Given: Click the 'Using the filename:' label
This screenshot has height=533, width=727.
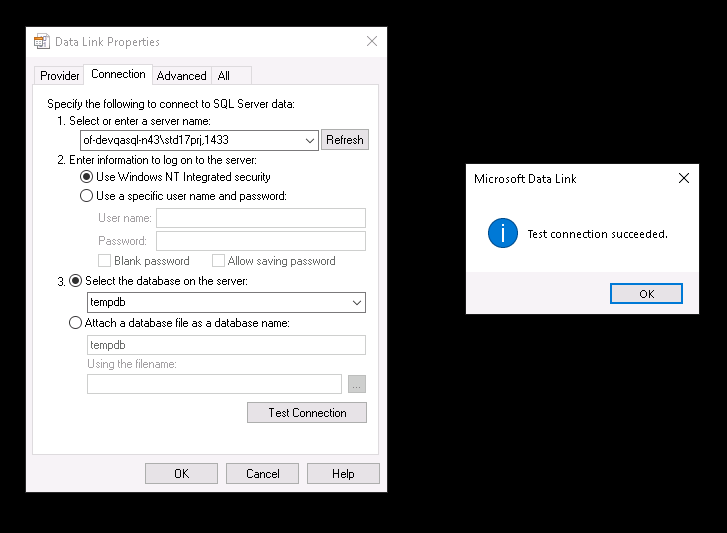Looking at the screenshot, I should (132, 364).
